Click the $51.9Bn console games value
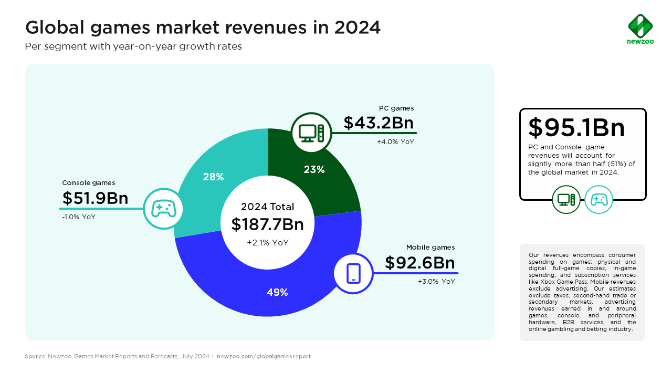 [x=95, y=198]
